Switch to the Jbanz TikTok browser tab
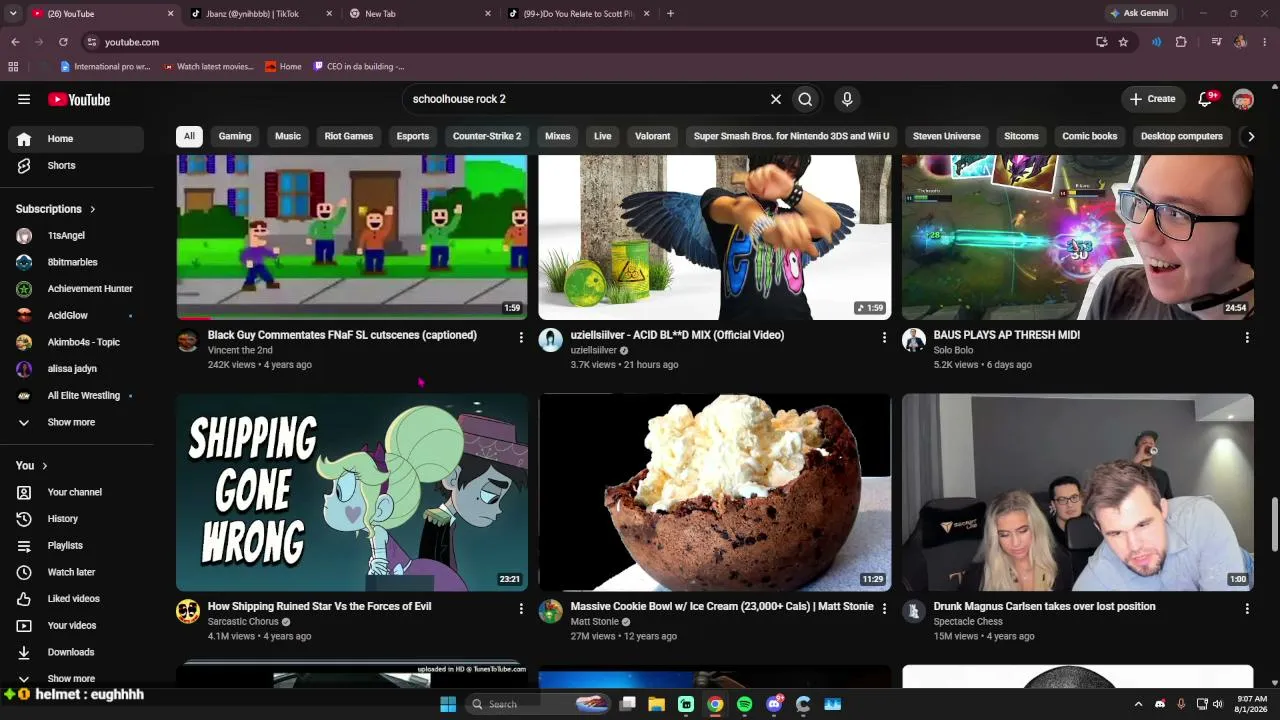1280x720 pixels. click(x=262, y=14)
